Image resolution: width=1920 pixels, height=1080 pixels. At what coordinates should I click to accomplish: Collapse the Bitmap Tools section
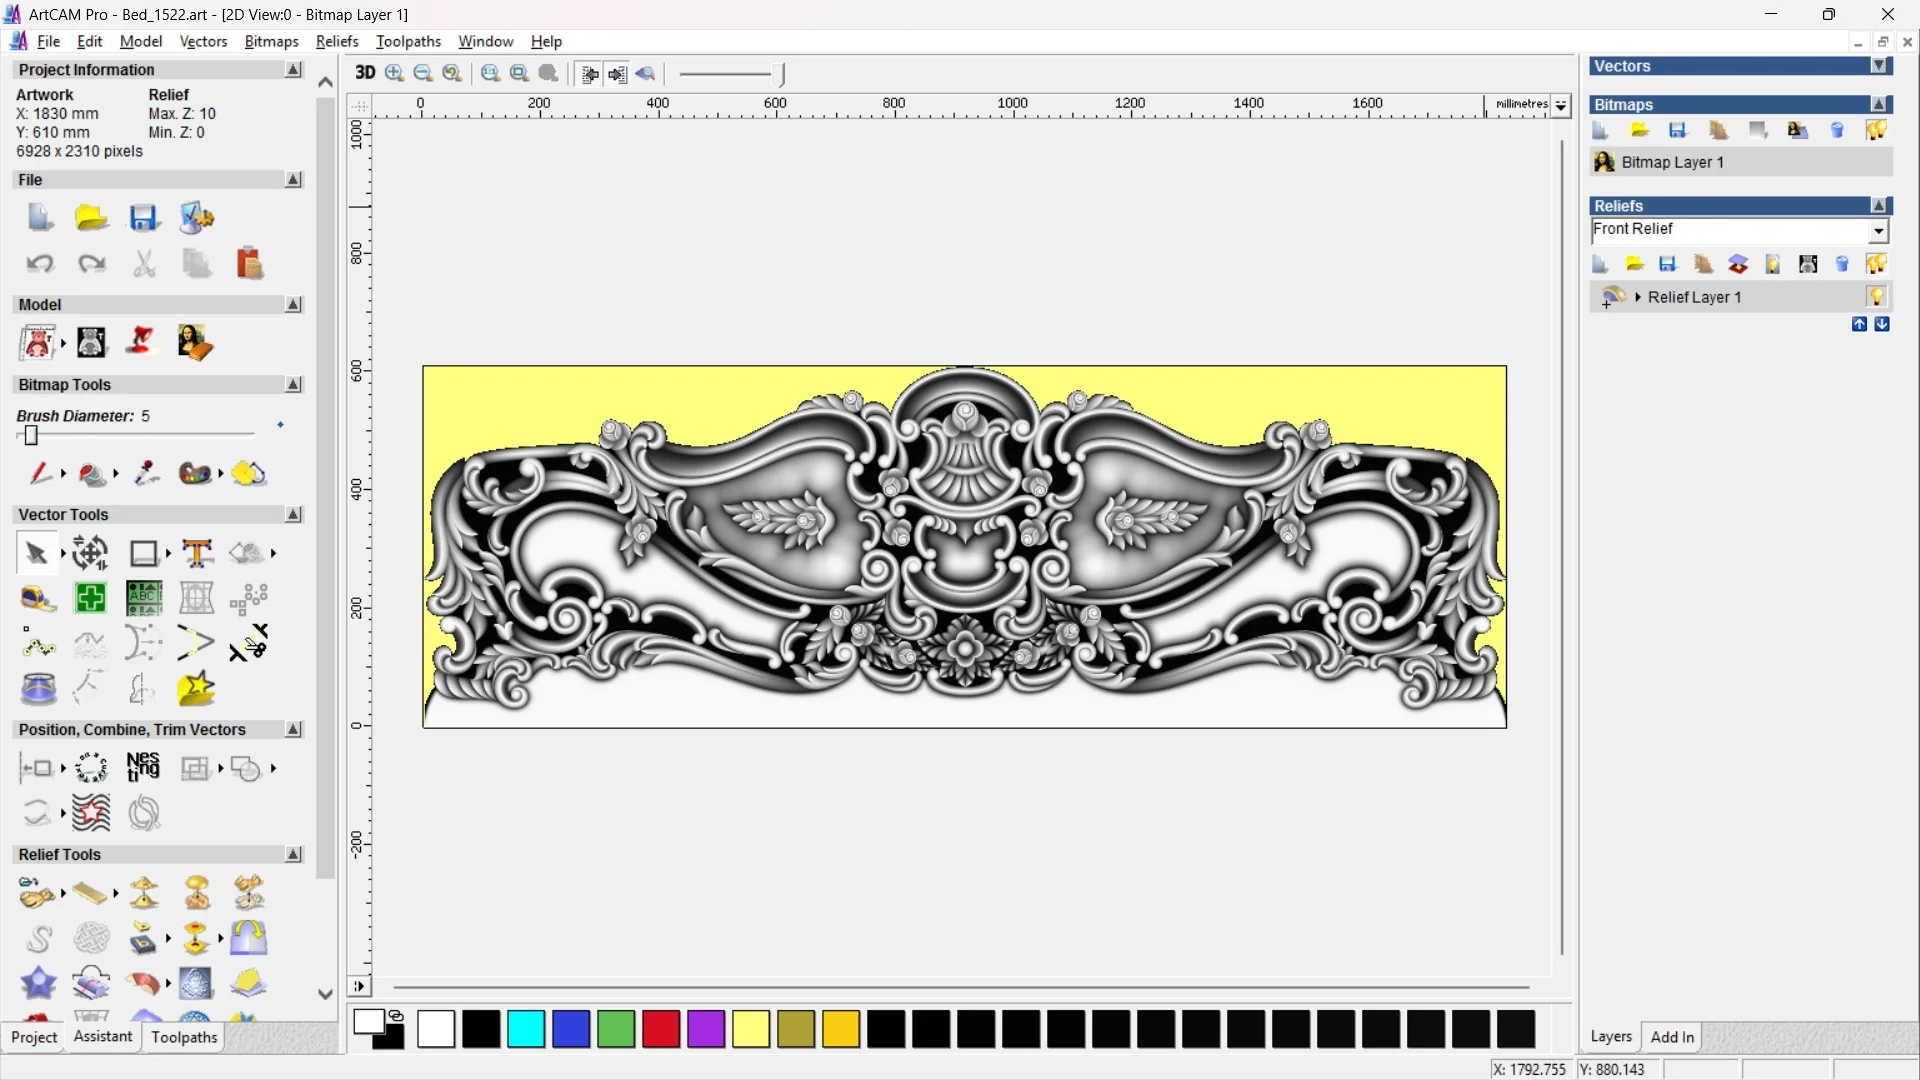click(293, 385)
